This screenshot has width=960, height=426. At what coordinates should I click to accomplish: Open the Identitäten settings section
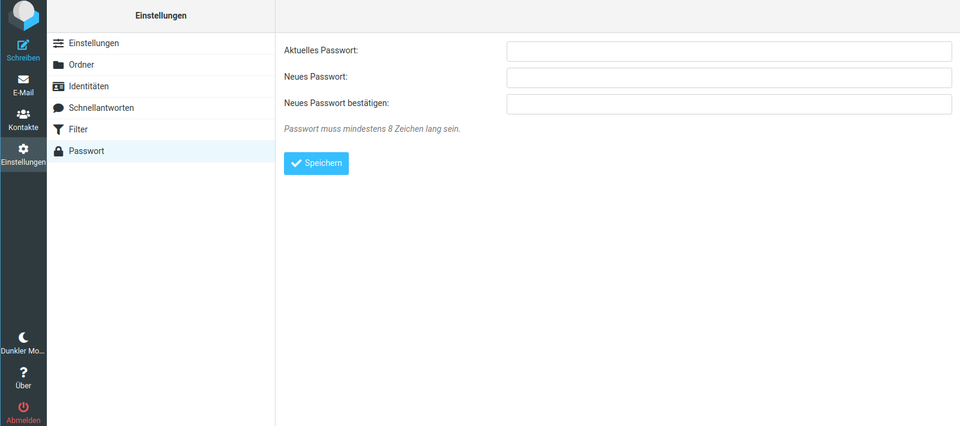(x=161, y=86)
